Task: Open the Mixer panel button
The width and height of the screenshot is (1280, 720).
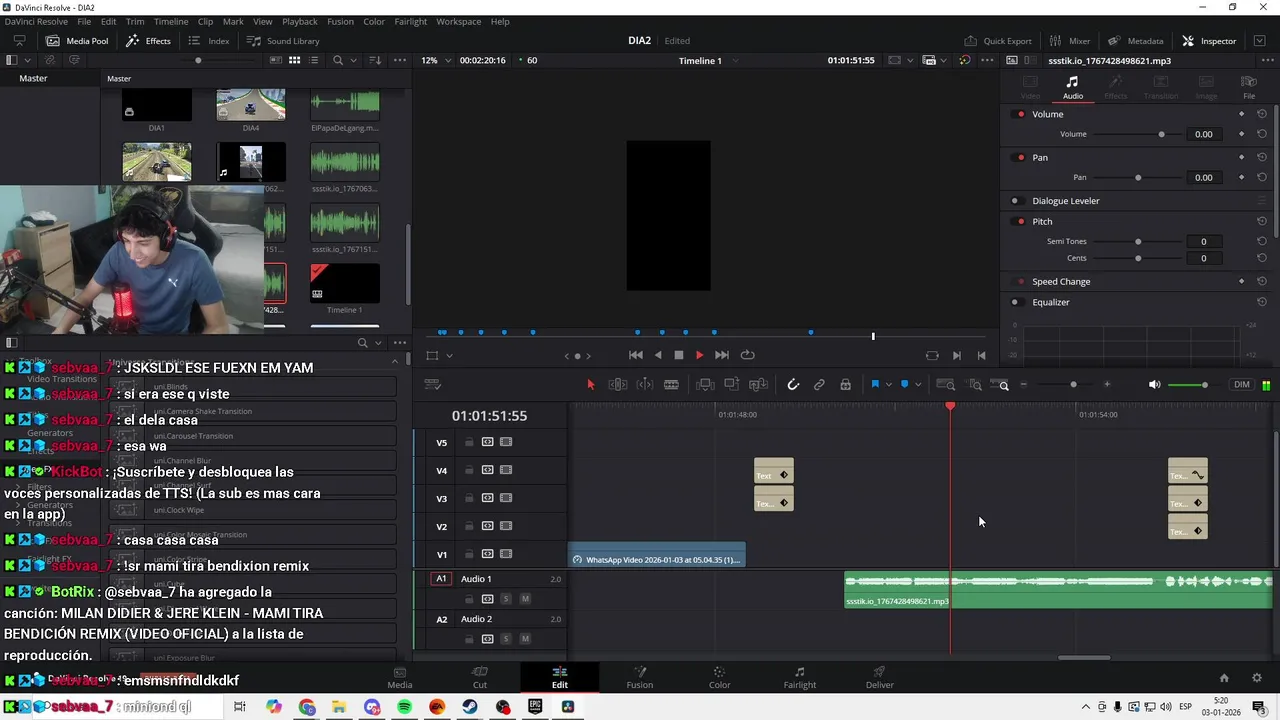Action: pyautogui.click(x=1070, y=41)
